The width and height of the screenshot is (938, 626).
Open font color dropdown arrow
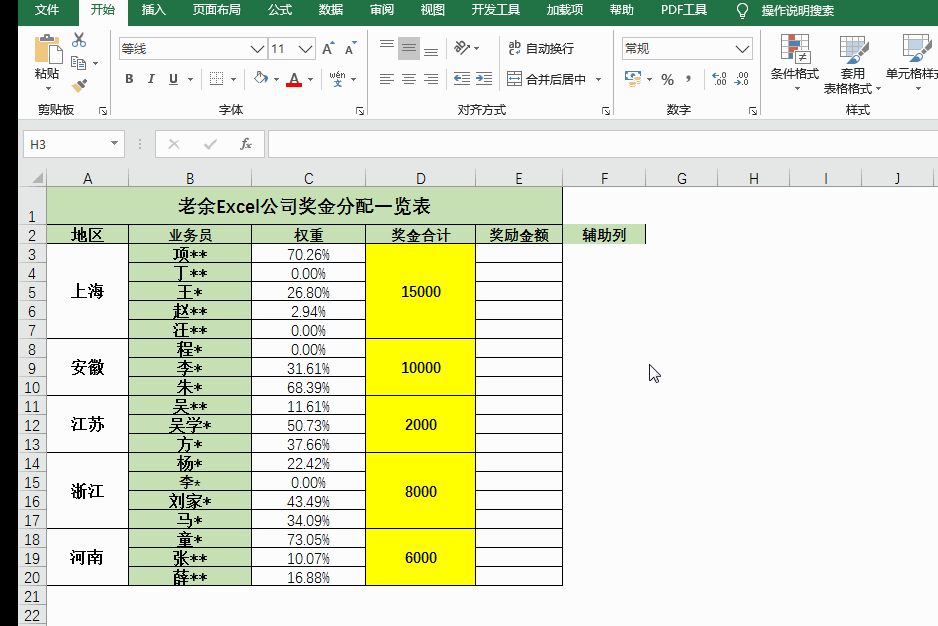point(310,79)
